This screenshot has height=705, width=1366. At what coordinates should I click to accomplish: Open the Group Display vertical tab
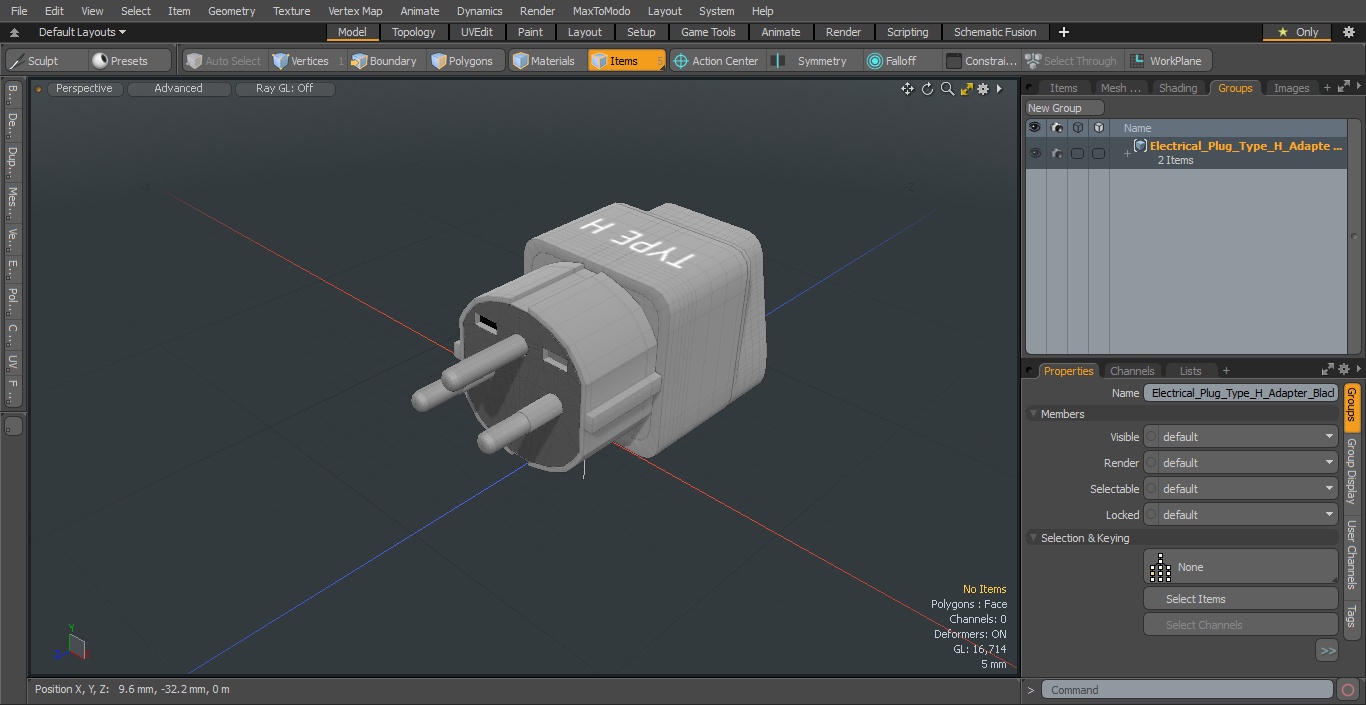[x=1351, y=471]
